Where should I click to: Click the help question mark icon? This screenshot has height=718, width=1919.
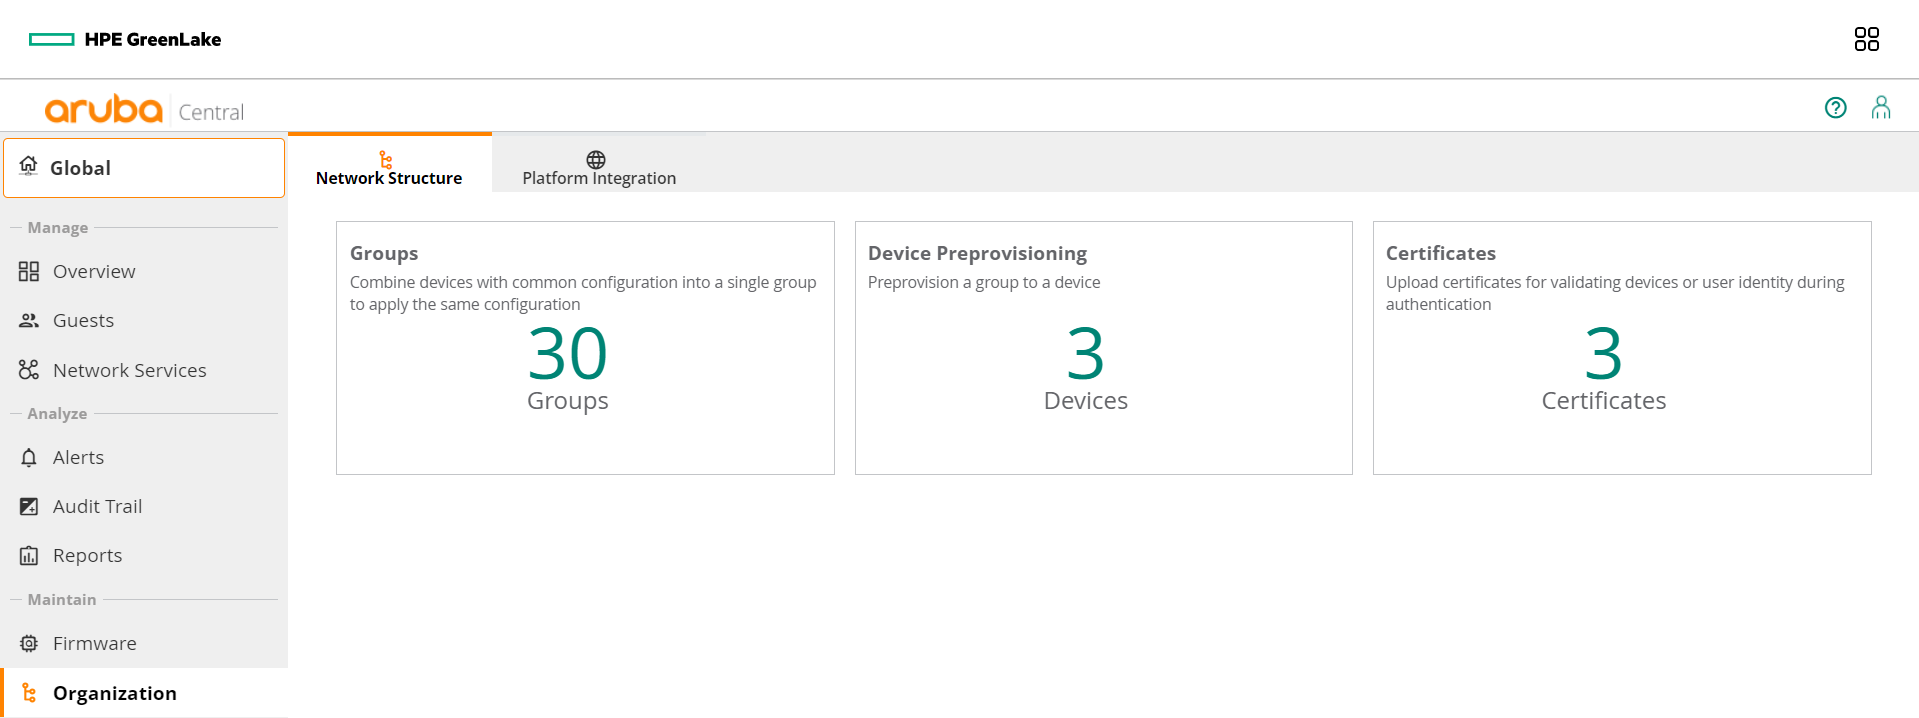[x=1835, y=108]
